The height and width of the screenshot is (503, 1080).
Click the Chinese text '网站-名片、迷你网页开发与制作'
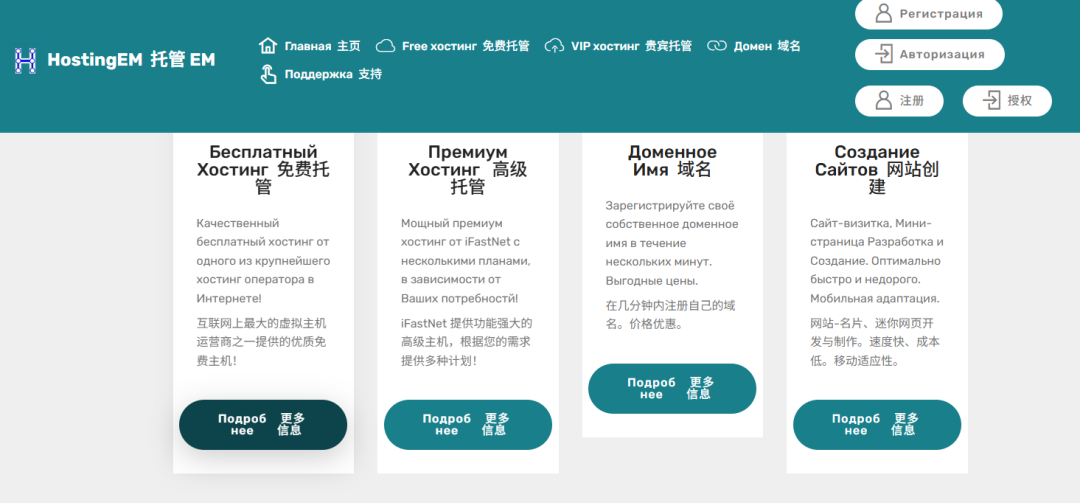pyautogui.click(x=875, y=341)
